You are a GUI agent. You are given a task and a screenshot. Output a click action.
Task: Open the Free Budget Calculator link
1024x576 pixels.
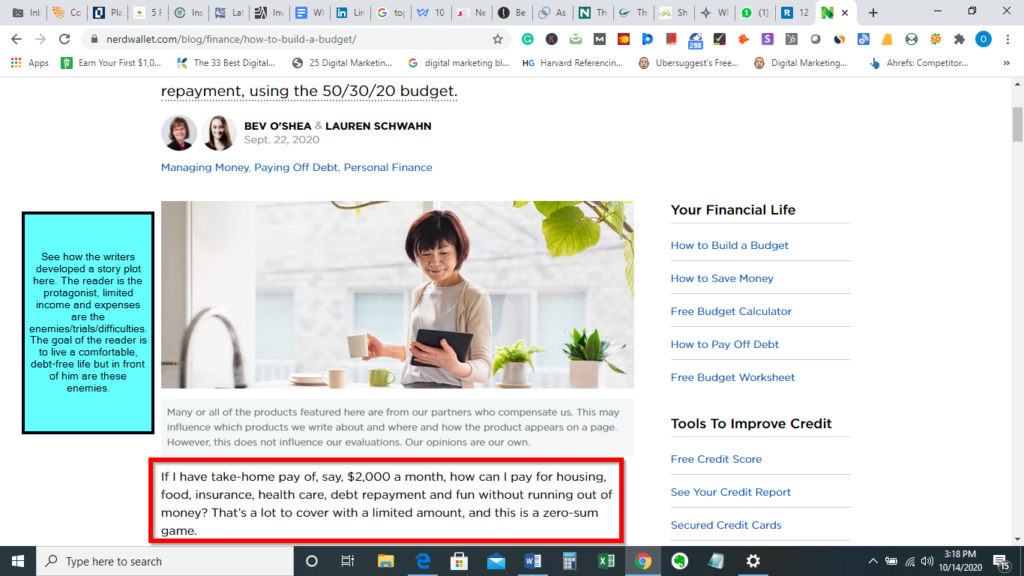pyautogui.click(x=730, y=311)
